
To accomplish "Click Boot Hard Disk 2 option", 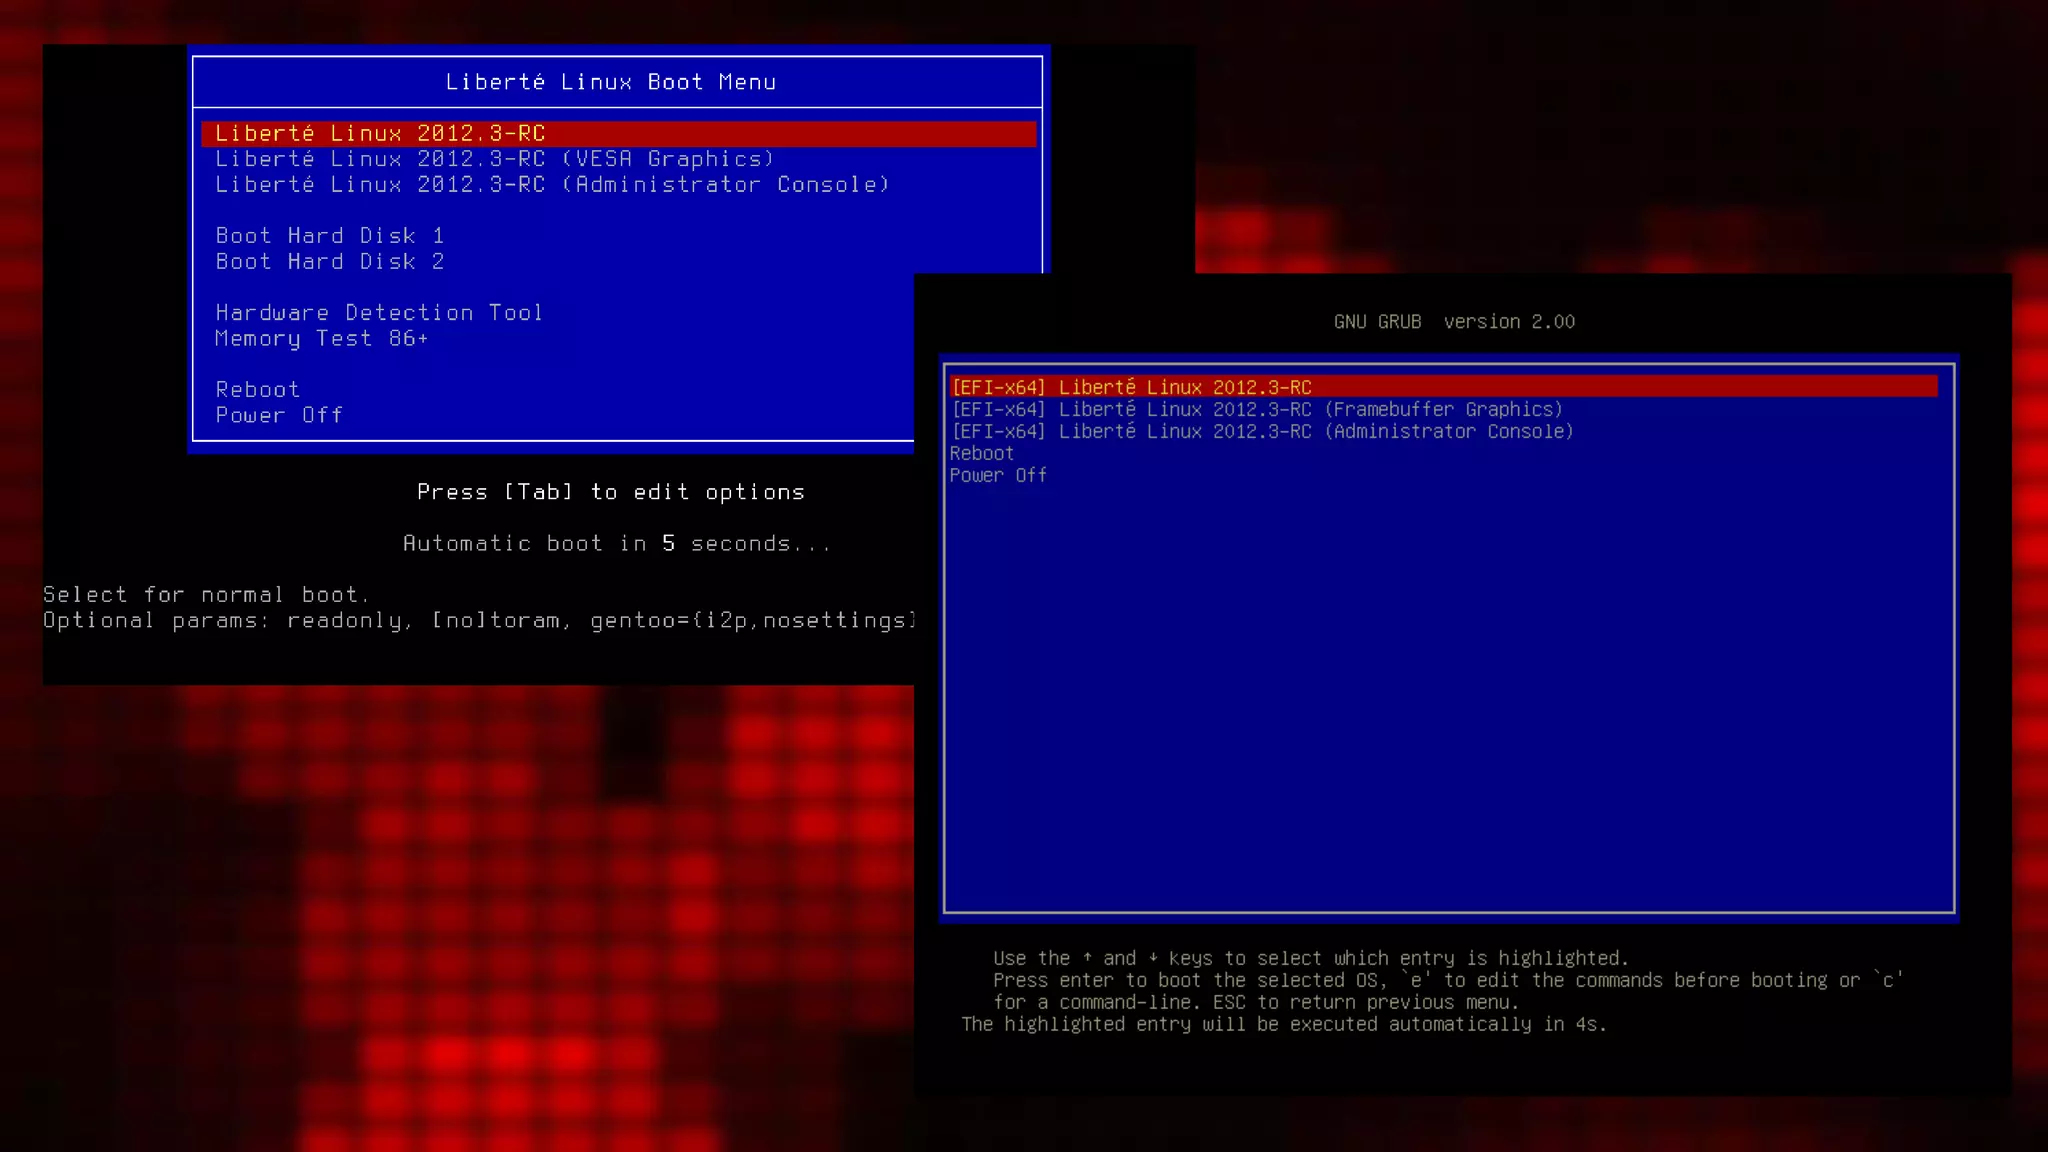I will point(330,262).
